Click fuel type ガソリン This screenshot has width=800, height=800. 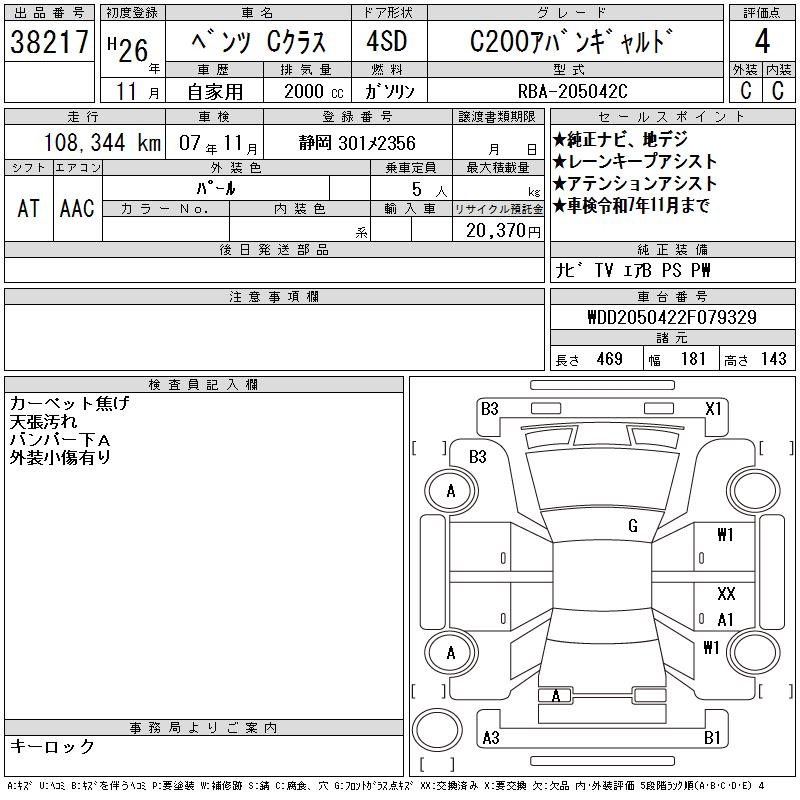pyautogui.click(x=390, y=92)
